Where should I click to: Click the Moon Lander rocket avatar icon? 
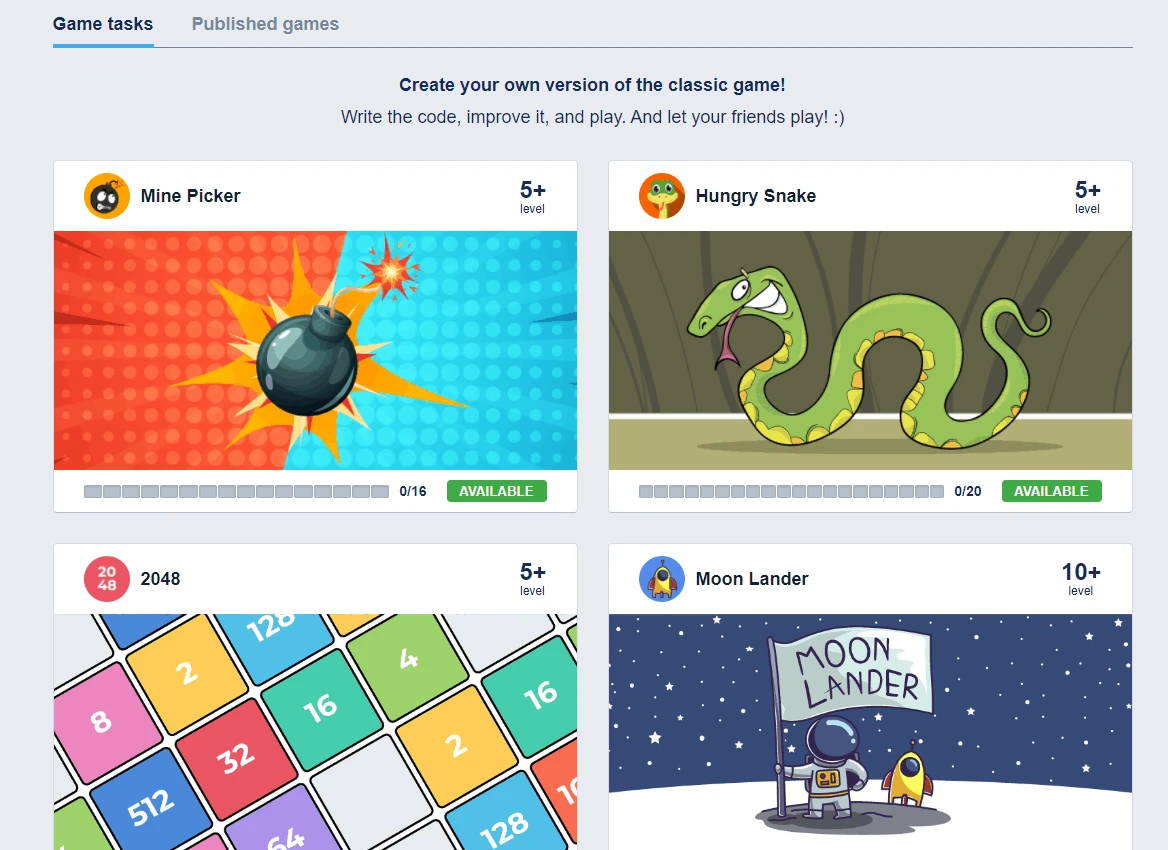(662, 579)
